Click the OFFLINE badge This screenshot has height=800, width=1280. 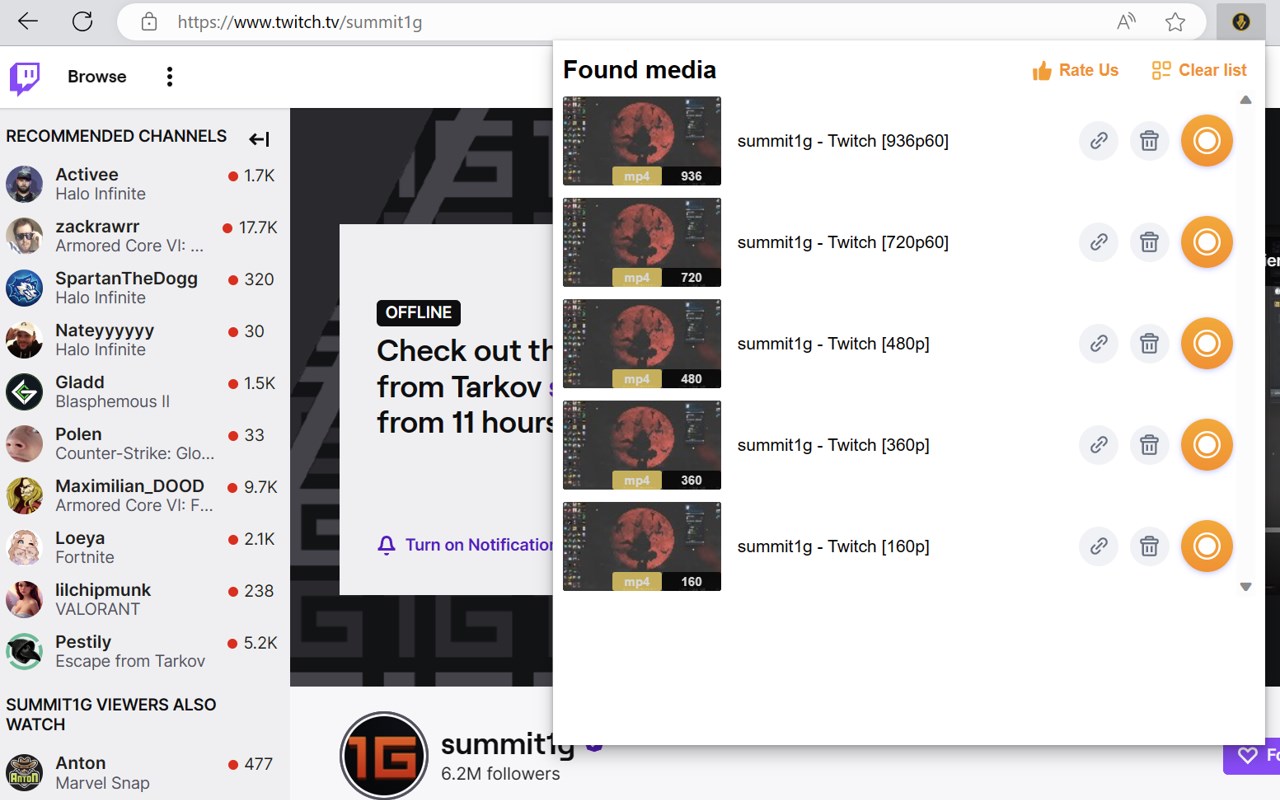418,312
